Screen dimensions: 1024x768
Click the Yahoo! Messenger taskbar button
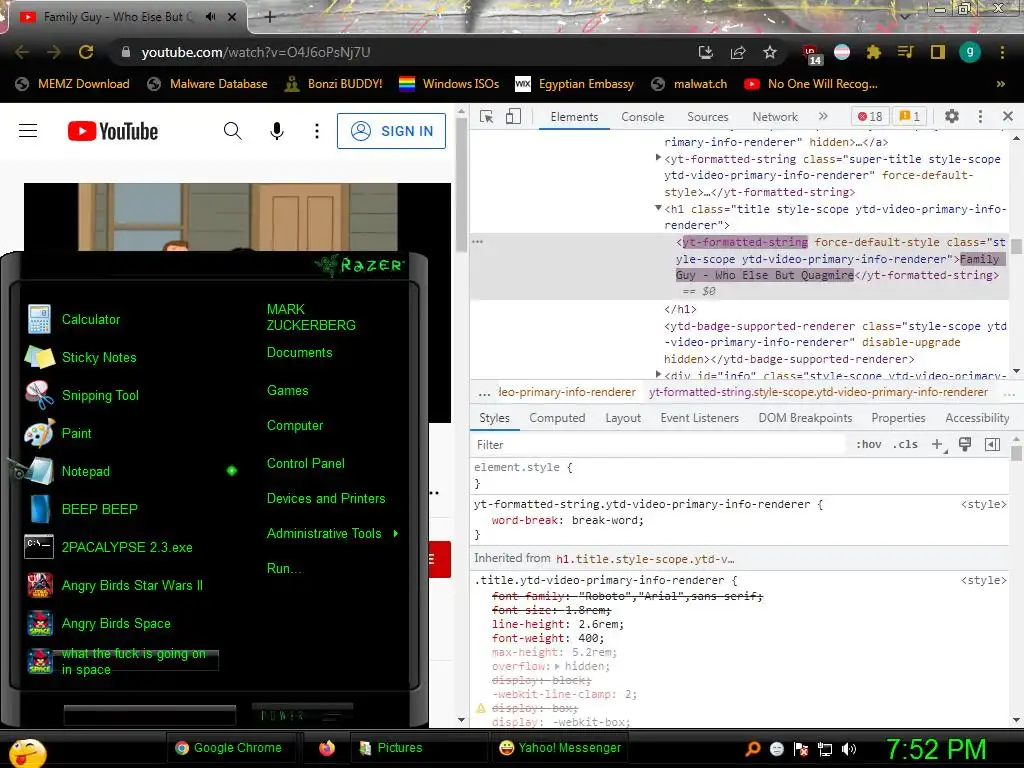(x=560, y=748)
